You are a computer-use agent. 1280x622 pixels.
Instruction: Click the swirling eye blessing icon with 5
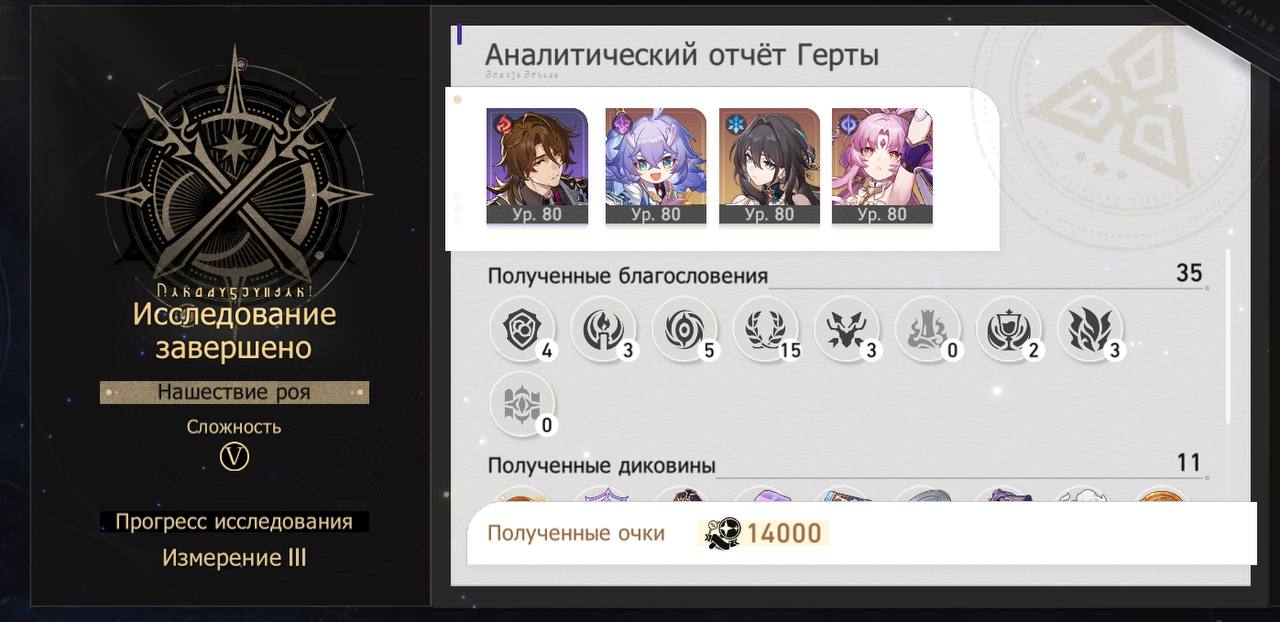tap(684, 329)
